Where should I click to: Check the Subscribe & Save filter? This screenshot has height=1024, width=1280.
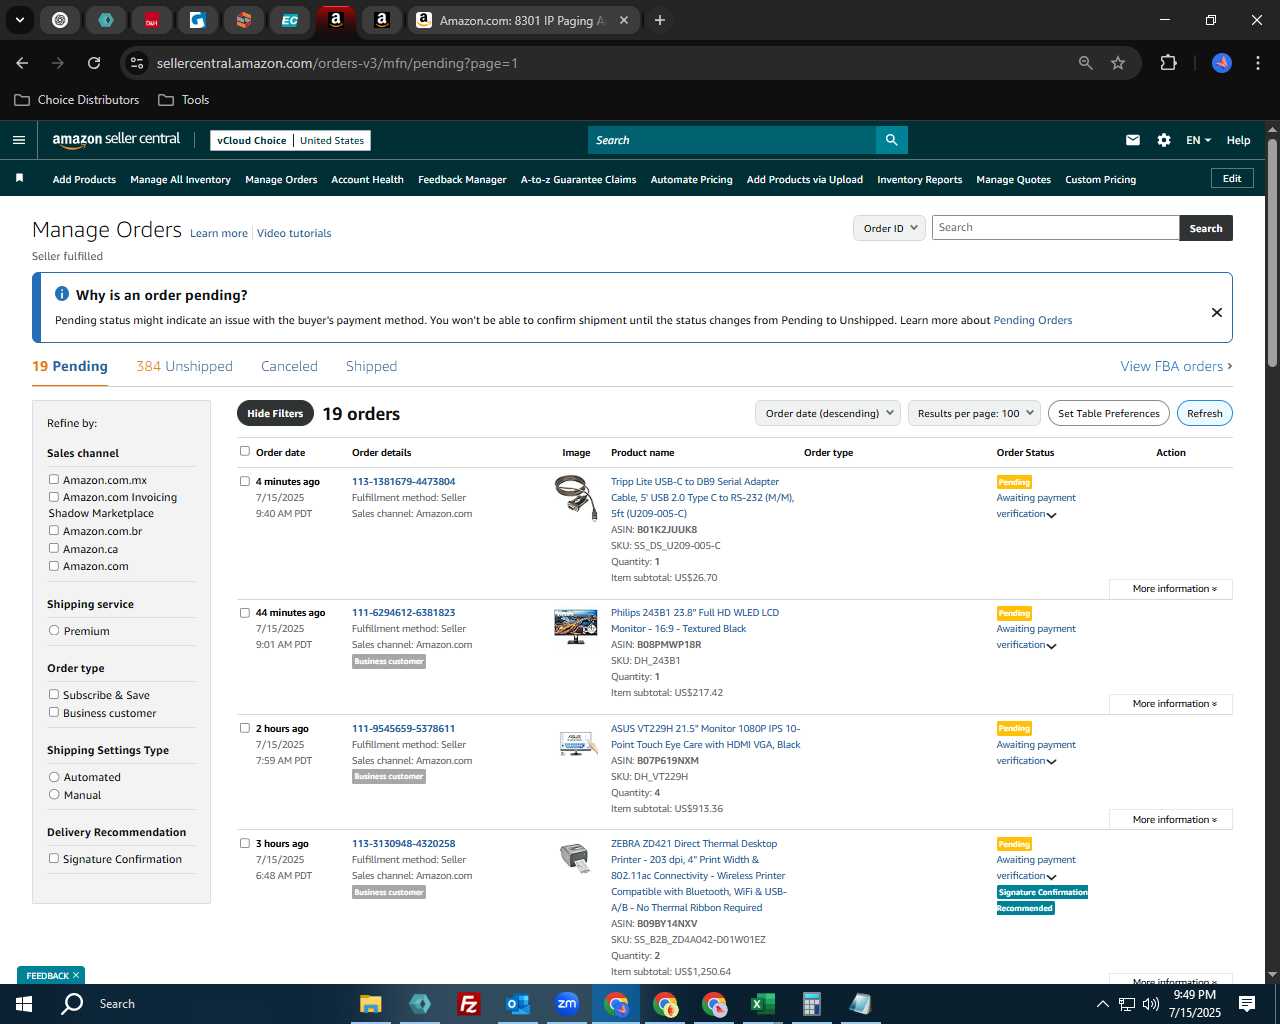54,694
